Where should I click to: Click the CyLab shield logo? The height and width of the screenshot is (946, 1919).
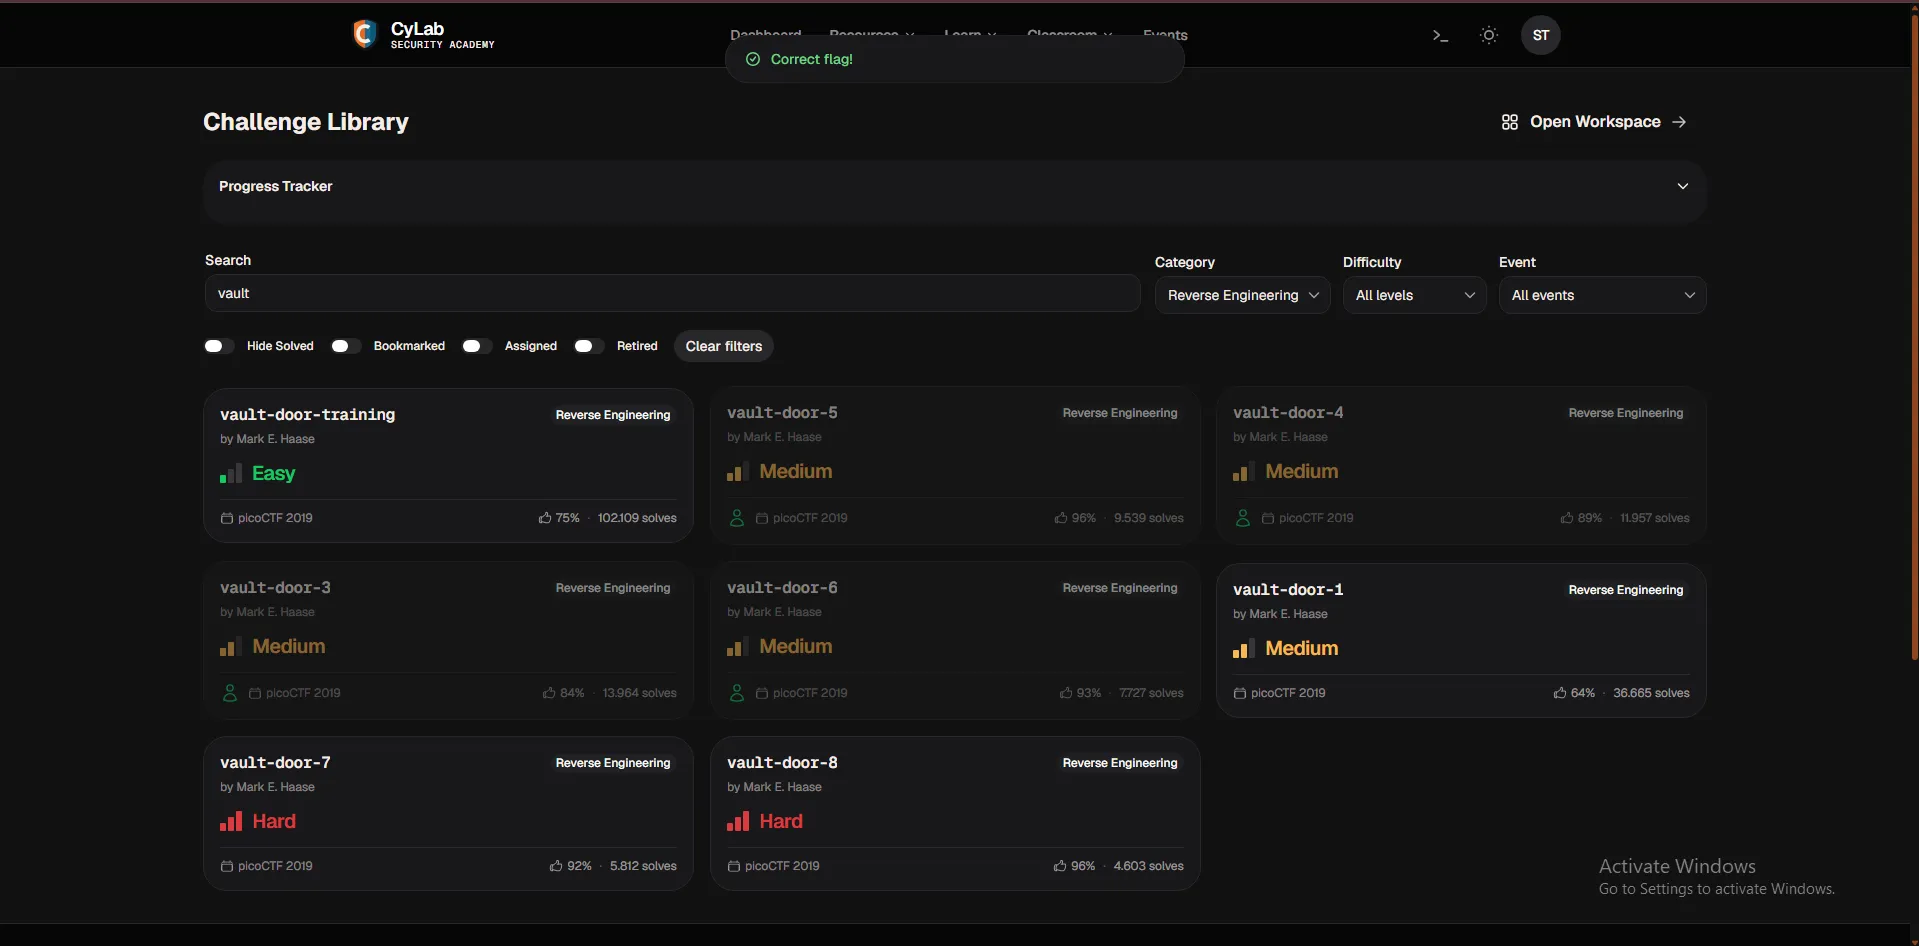click(x=365, y=34)
